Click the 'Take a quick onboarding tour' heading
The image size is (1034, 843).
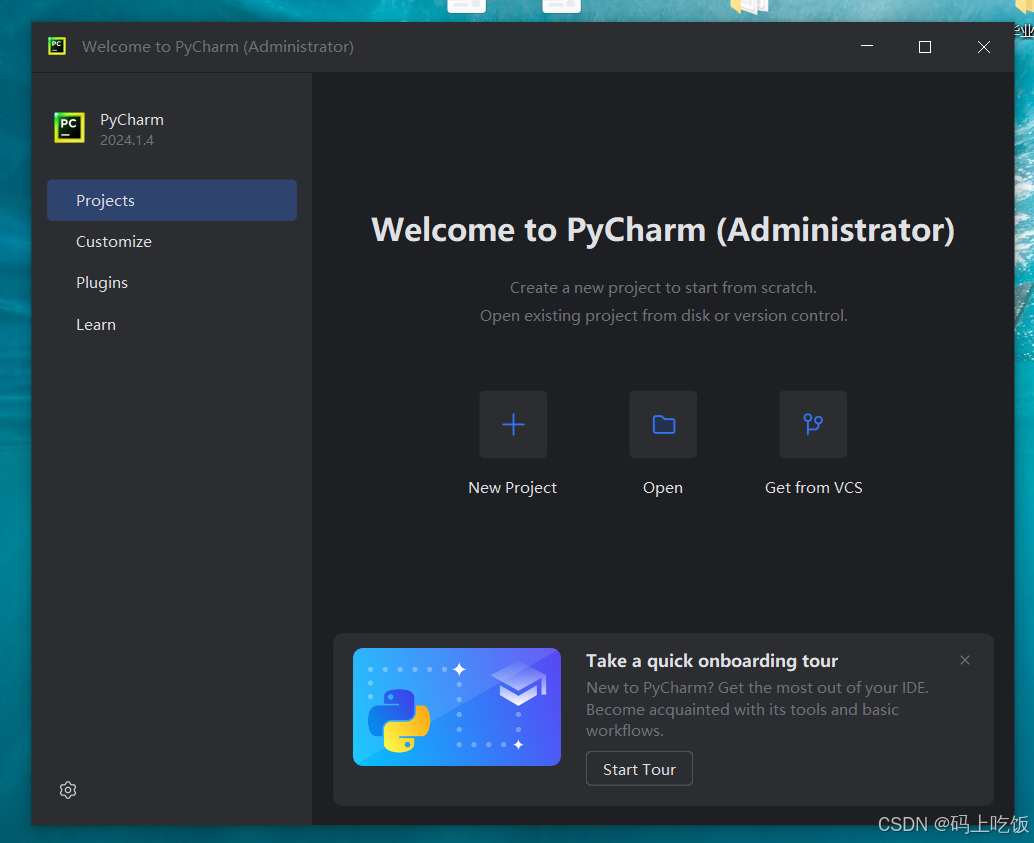[x=712, y=661]
